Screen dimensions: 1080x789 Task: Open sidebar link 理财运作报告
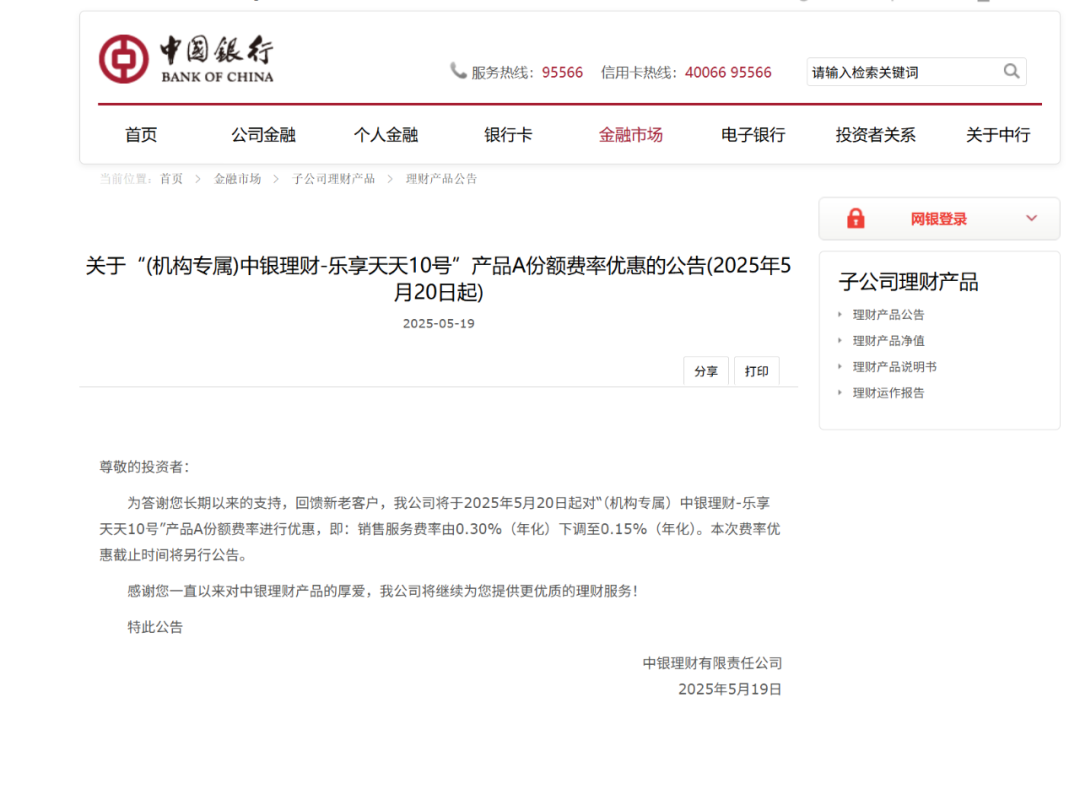click(x=889, y=393)
